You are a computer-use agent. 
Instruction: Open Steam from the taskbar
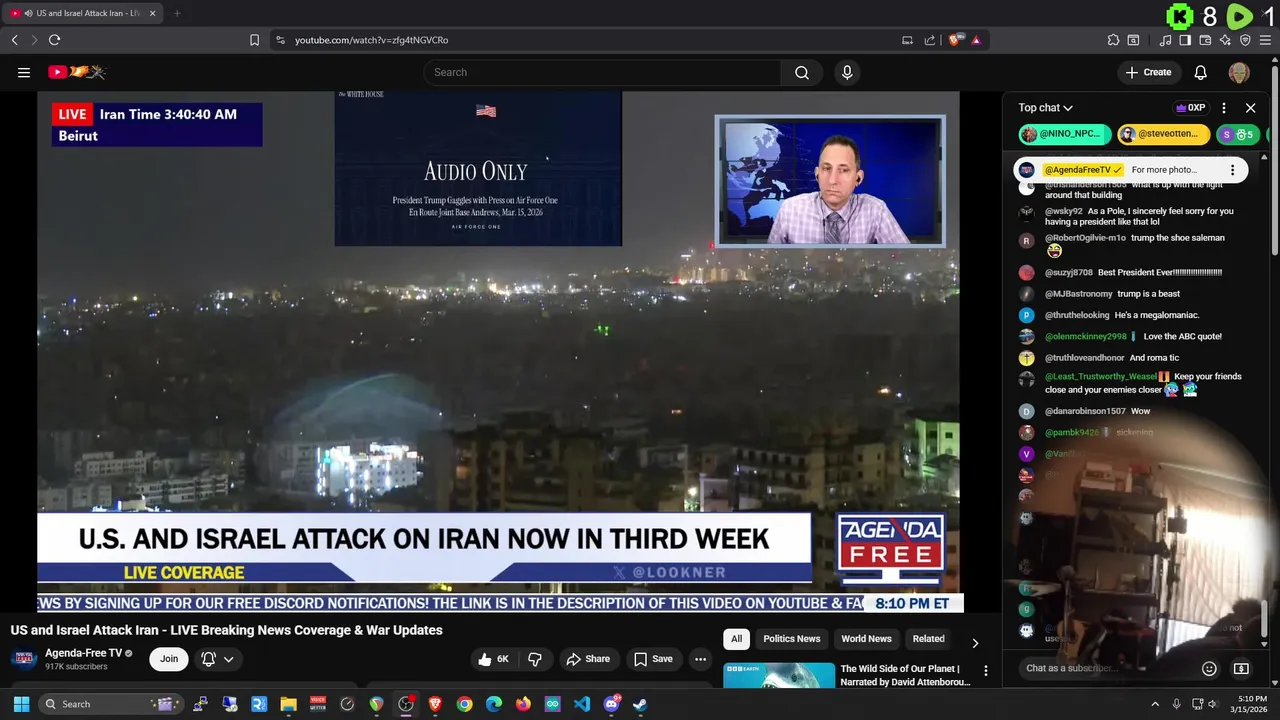(x=640, y=704)
